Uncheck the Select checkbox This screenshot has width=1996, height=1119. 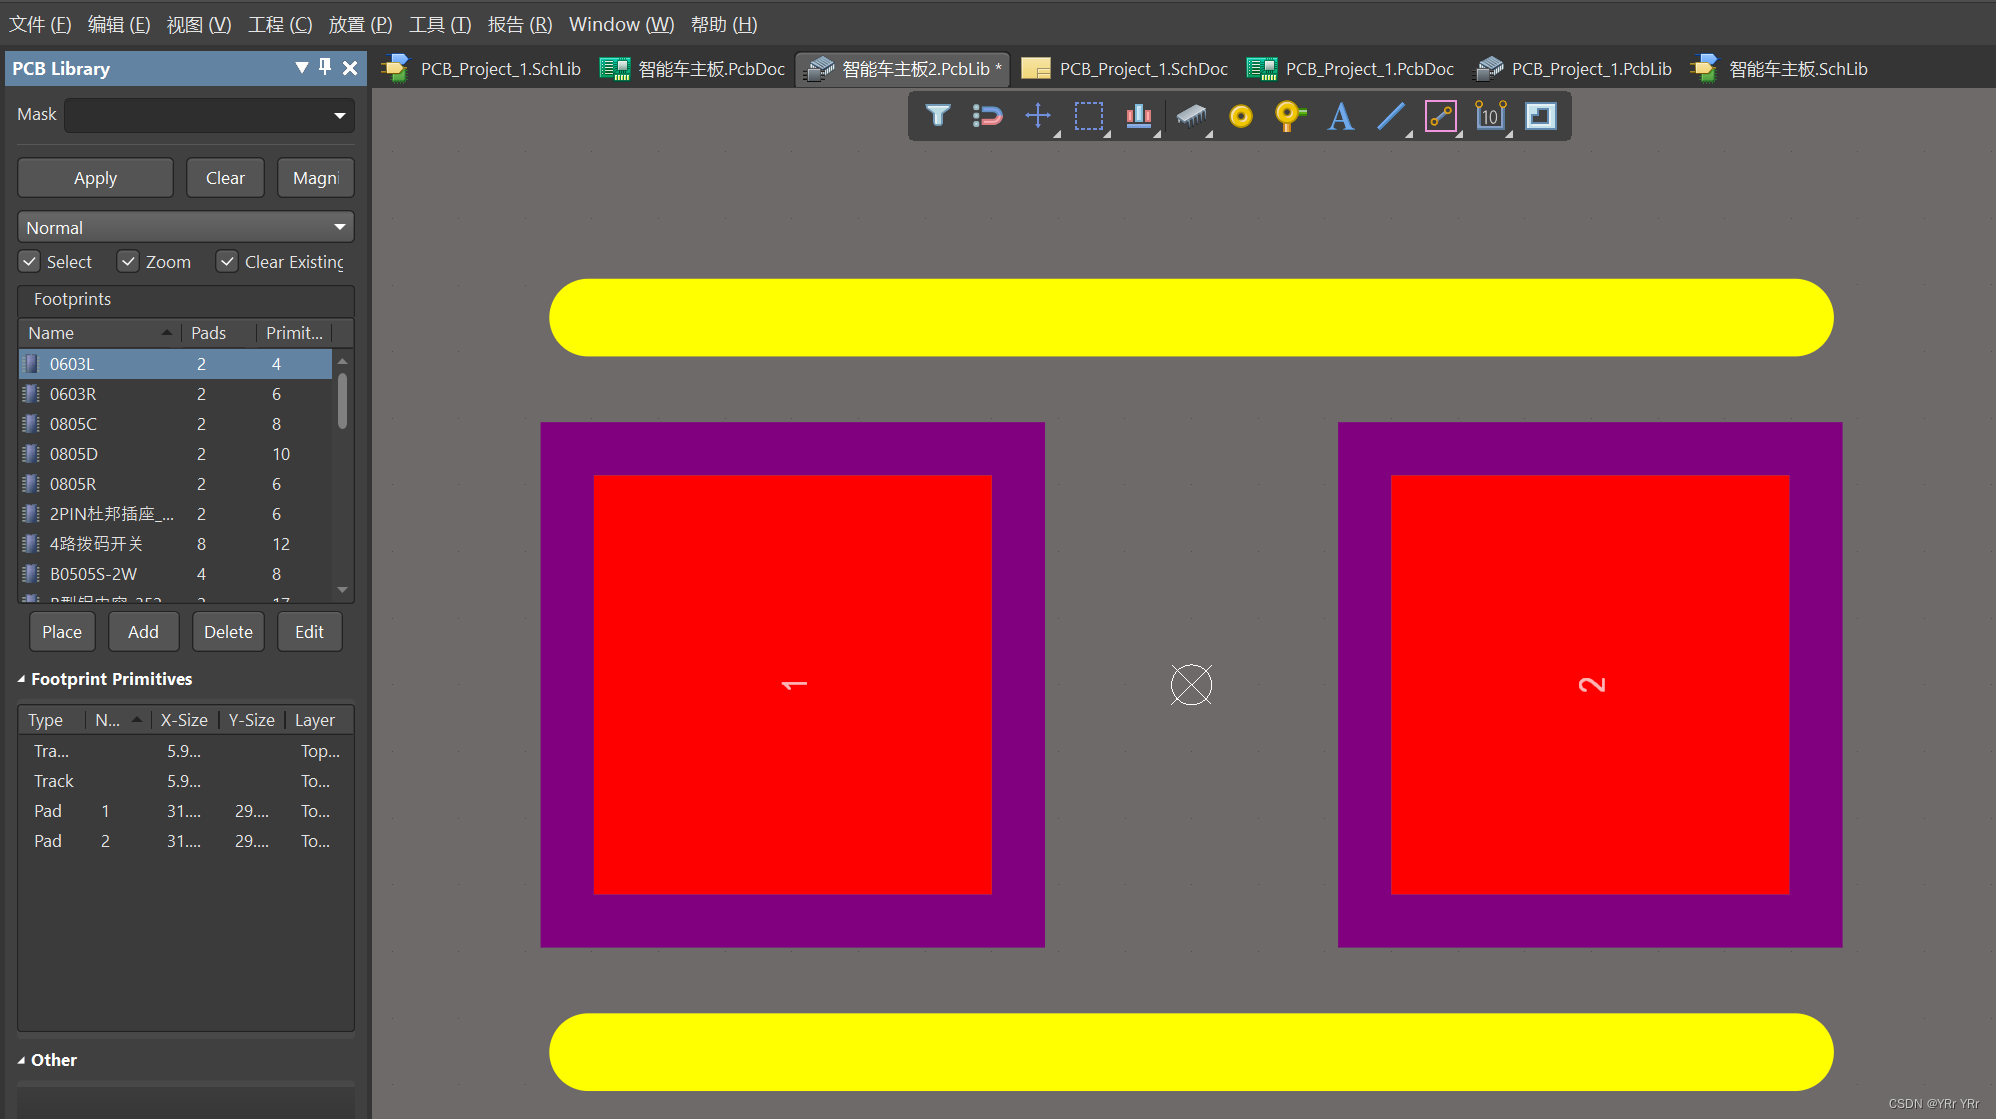click(x=30, y=262)
